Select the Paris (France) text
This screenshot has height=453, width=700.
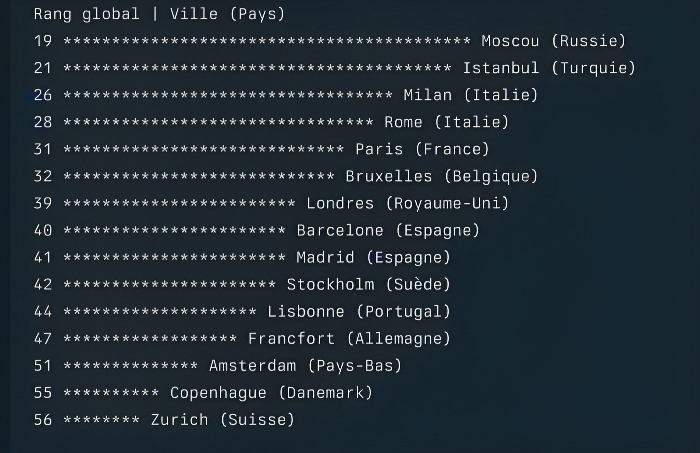pyautogui.click(x=422, y=149)
